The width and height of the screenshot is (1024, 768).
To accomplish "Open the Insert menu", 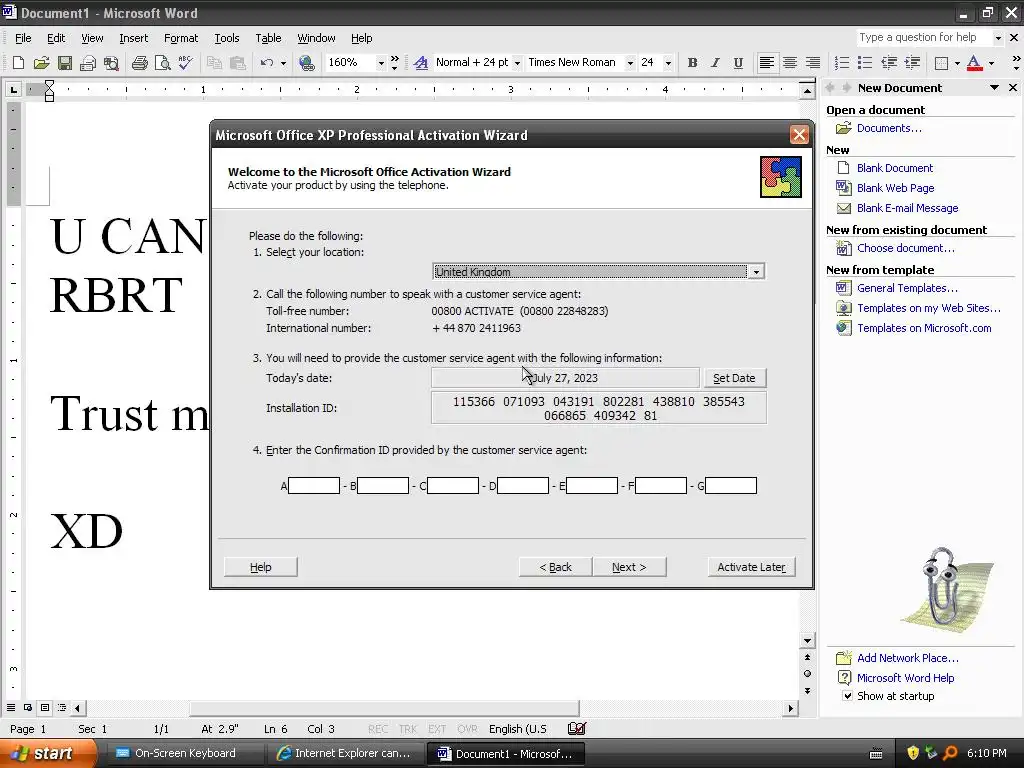I will 133,38.
